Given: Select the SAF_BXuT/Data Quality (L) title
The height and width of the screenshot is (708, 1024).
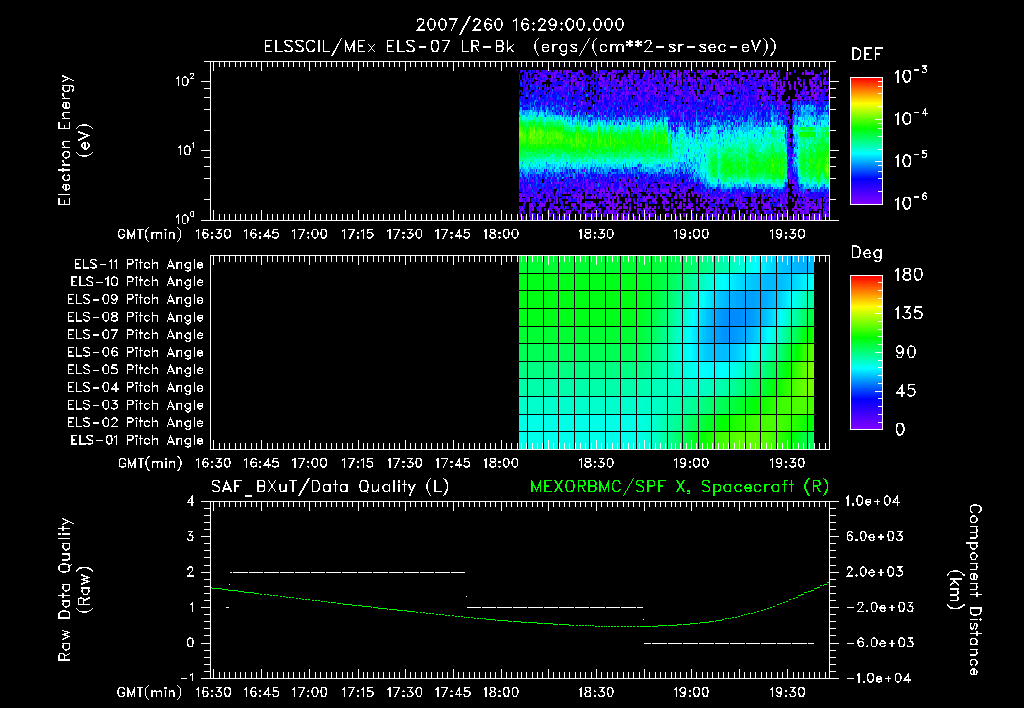Looking at the screenshot, I should click(x=330, y=487).
